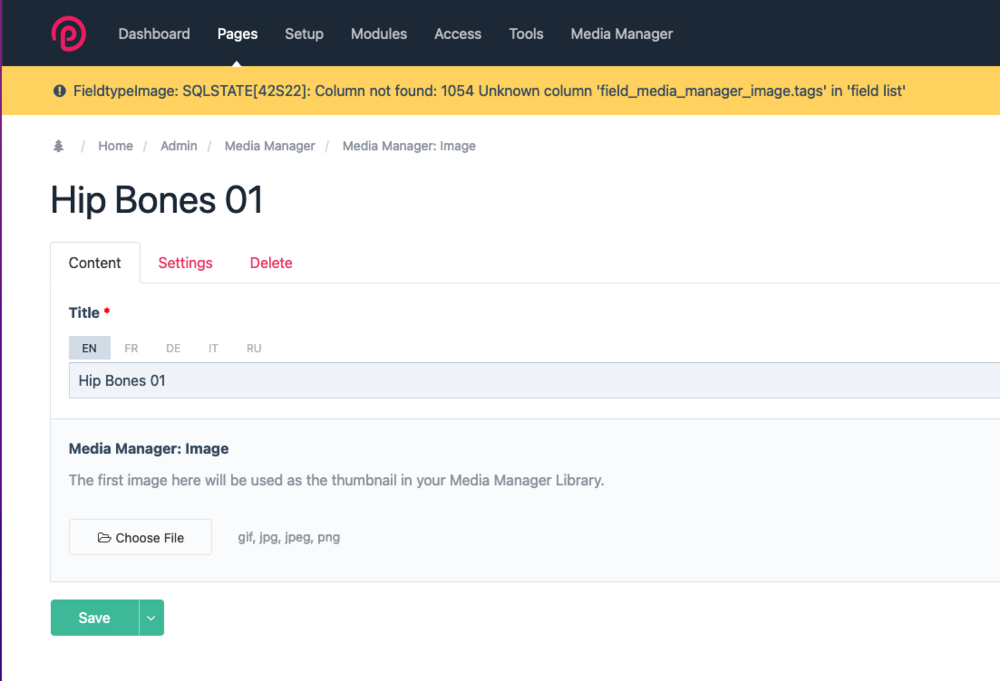Open the Modules menu
The image size is (1000, 681).
(x=379, y=34)
